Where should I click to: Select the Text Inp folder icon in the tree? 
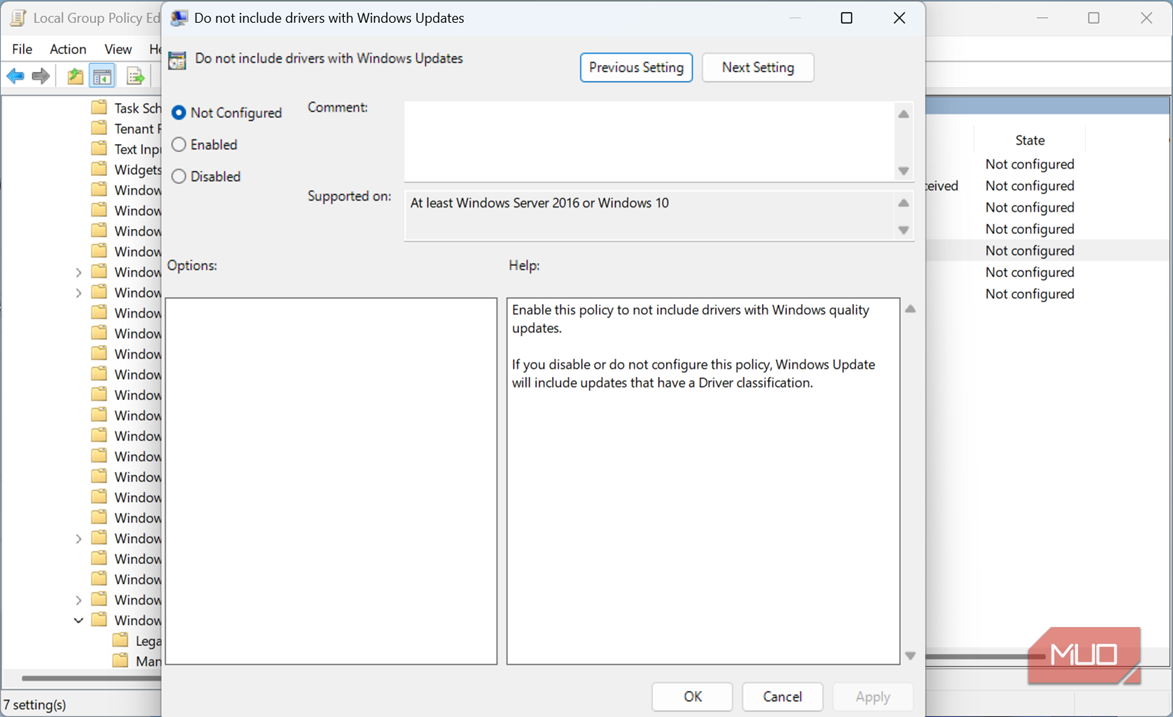(99, 148)
